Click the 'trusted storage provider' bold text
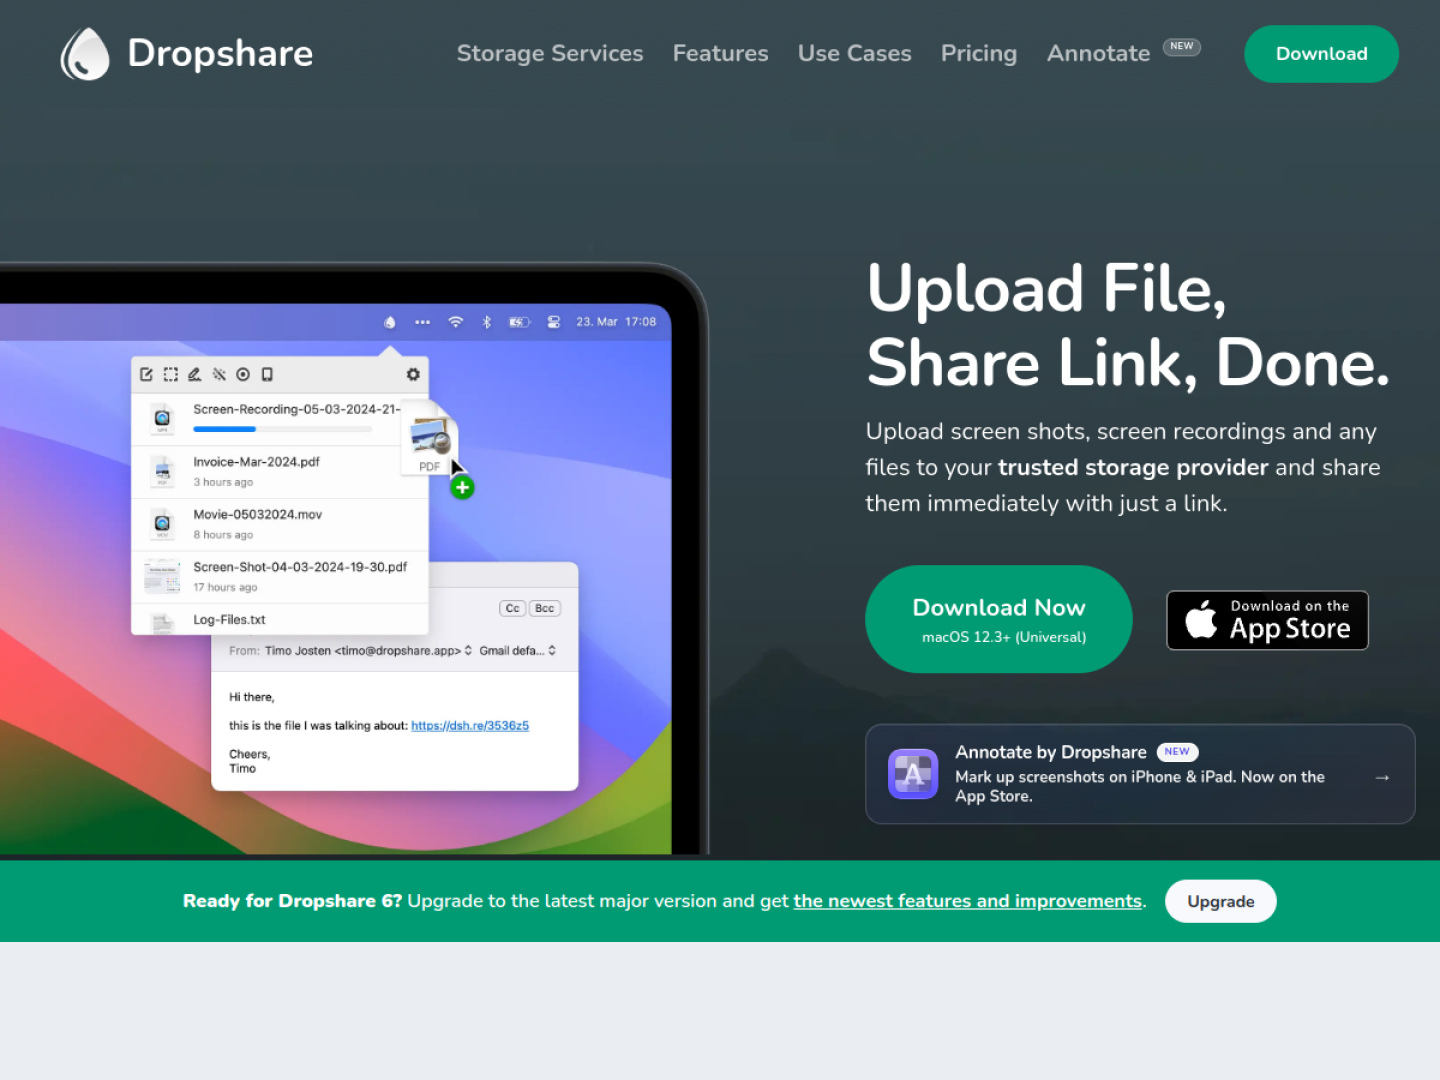Viewport: 1440px width, 1080px height. 1133,467
